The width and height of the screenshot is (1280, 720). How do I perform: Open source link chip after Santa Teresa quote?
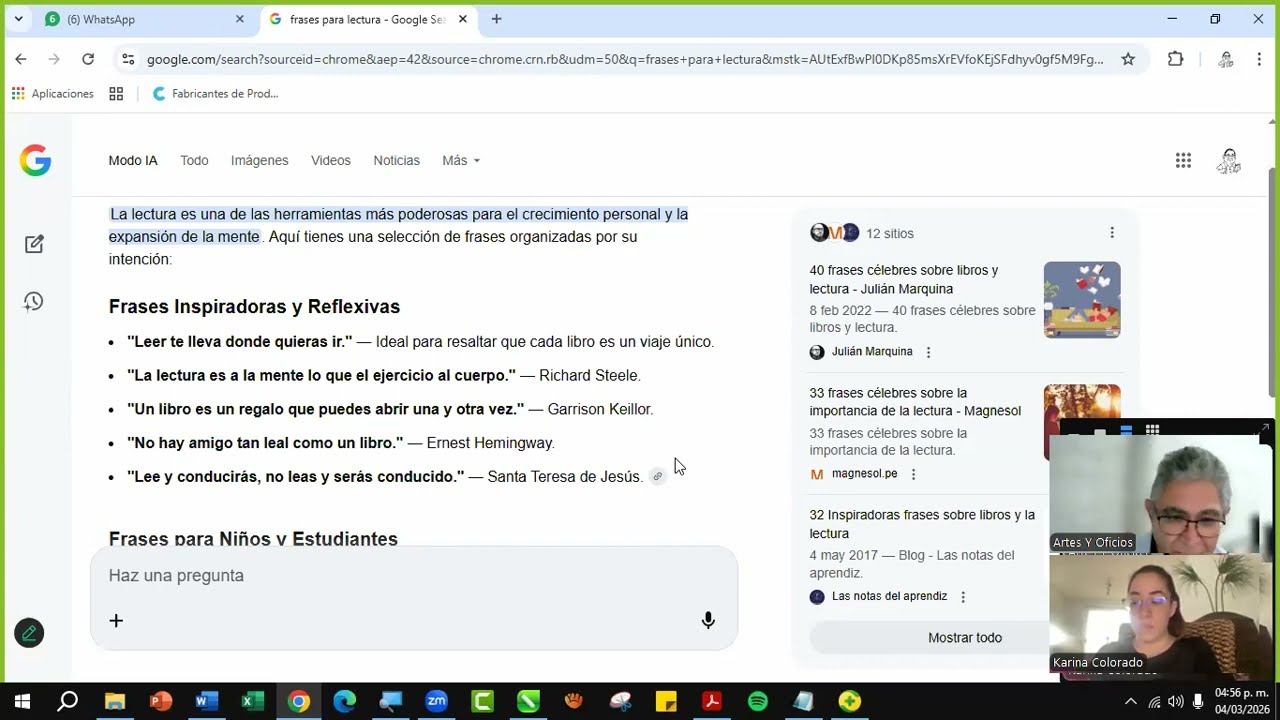pos(657,477)
